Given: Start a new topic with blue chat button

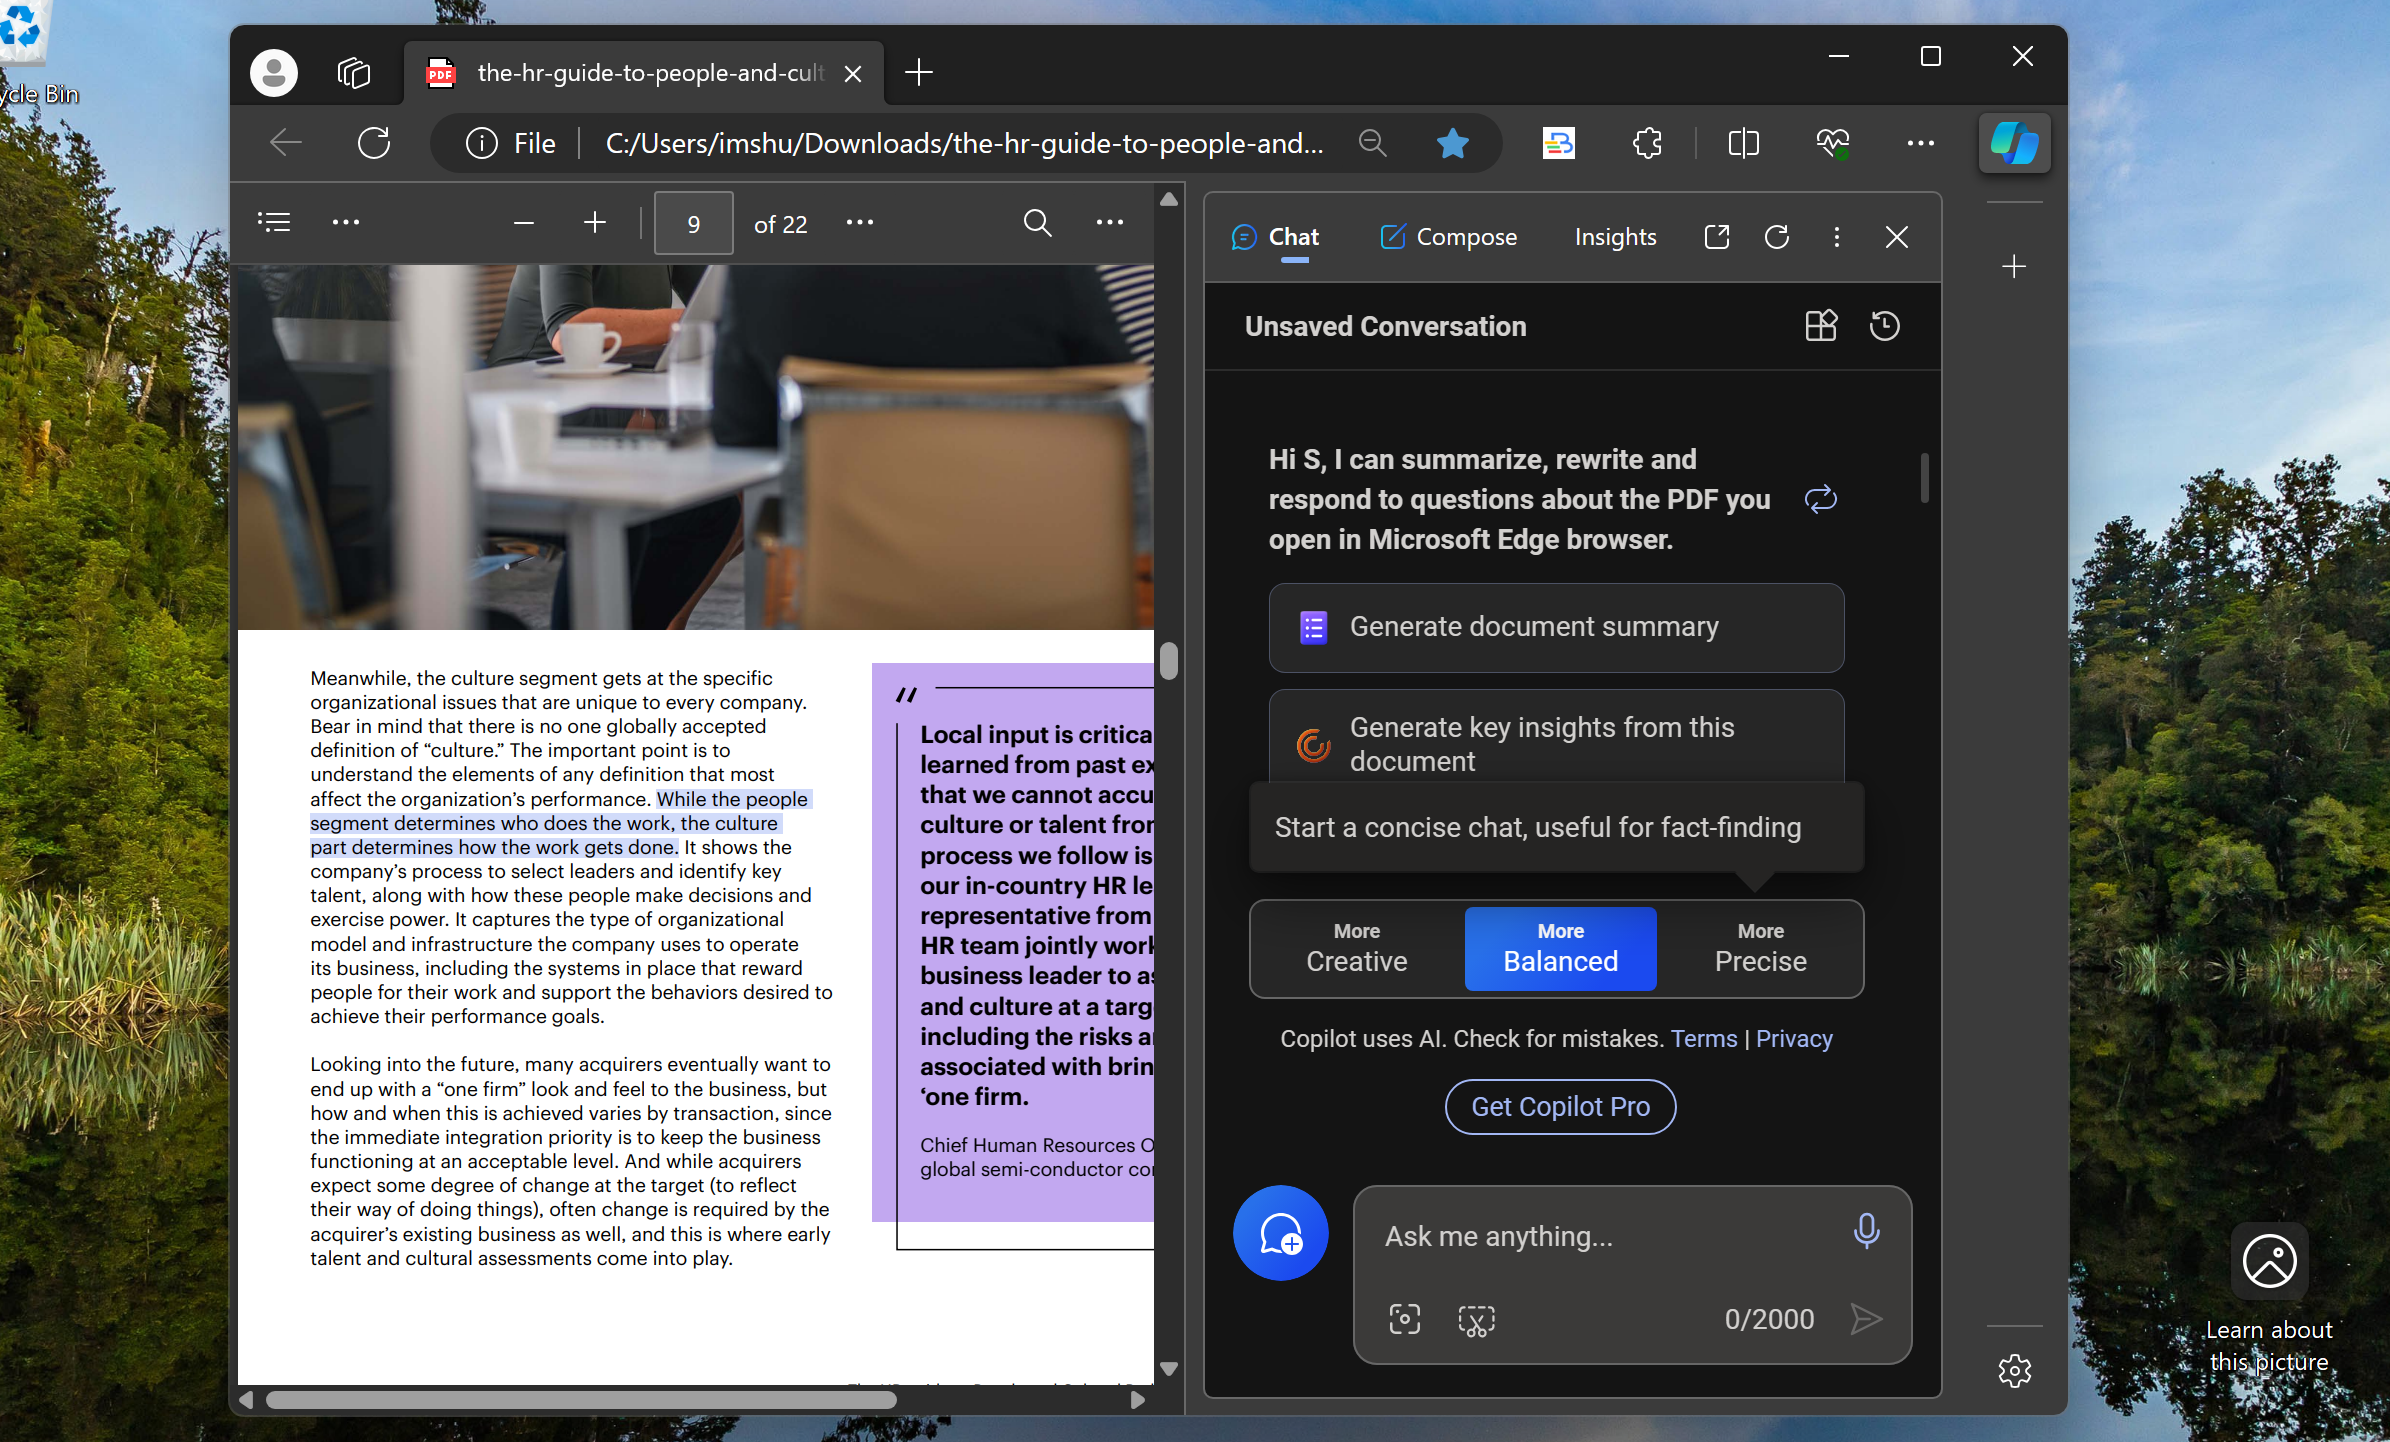Looking at the screenshot, I should coord(1280,1233).
